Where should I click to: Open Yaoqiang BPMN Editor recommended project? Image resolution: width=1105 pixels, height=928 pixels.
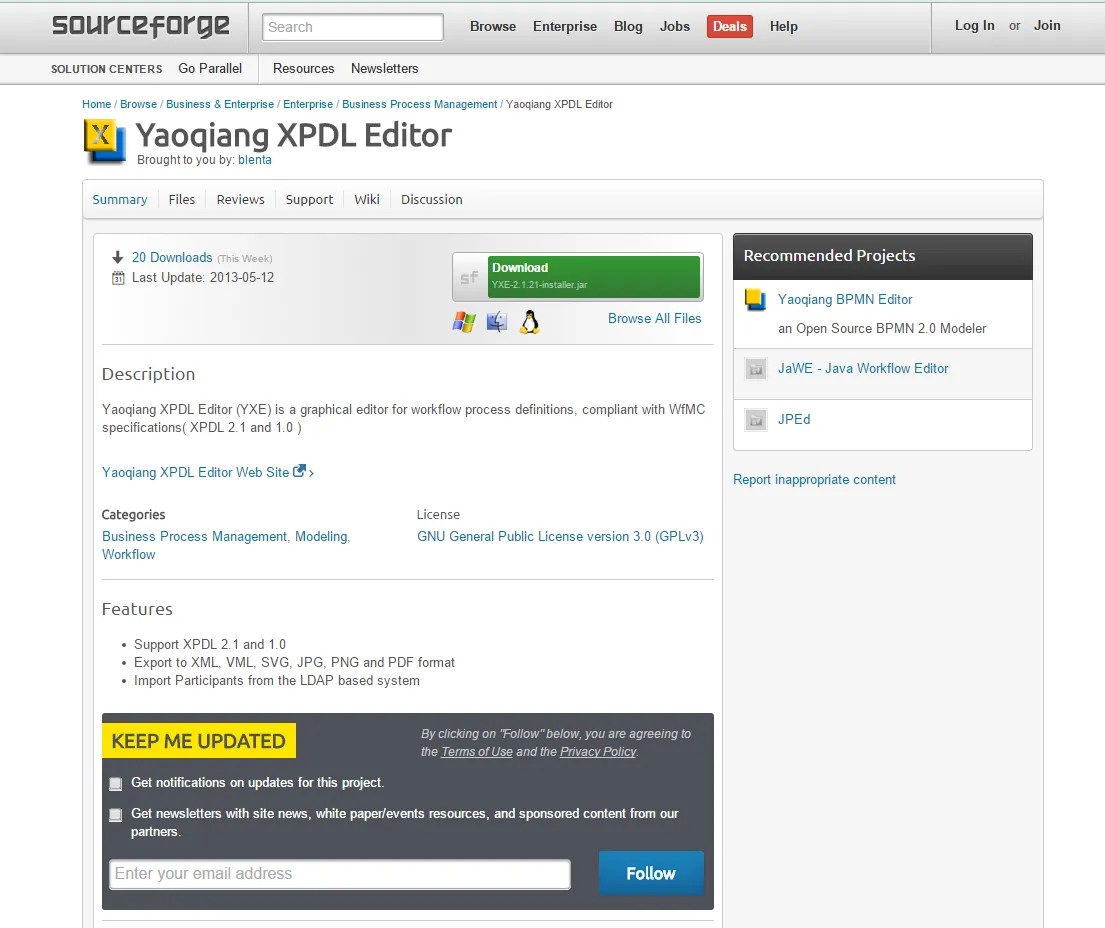click(845, 299)
